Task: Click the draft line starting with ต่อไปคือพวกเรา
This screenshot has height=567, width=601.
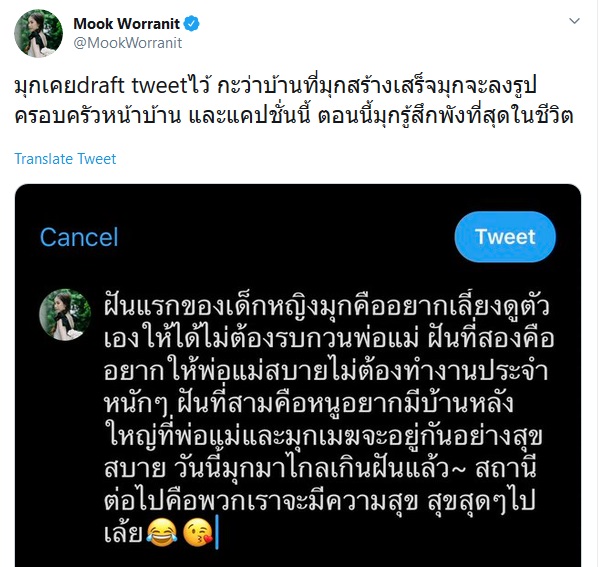Action: pos(319,500)
